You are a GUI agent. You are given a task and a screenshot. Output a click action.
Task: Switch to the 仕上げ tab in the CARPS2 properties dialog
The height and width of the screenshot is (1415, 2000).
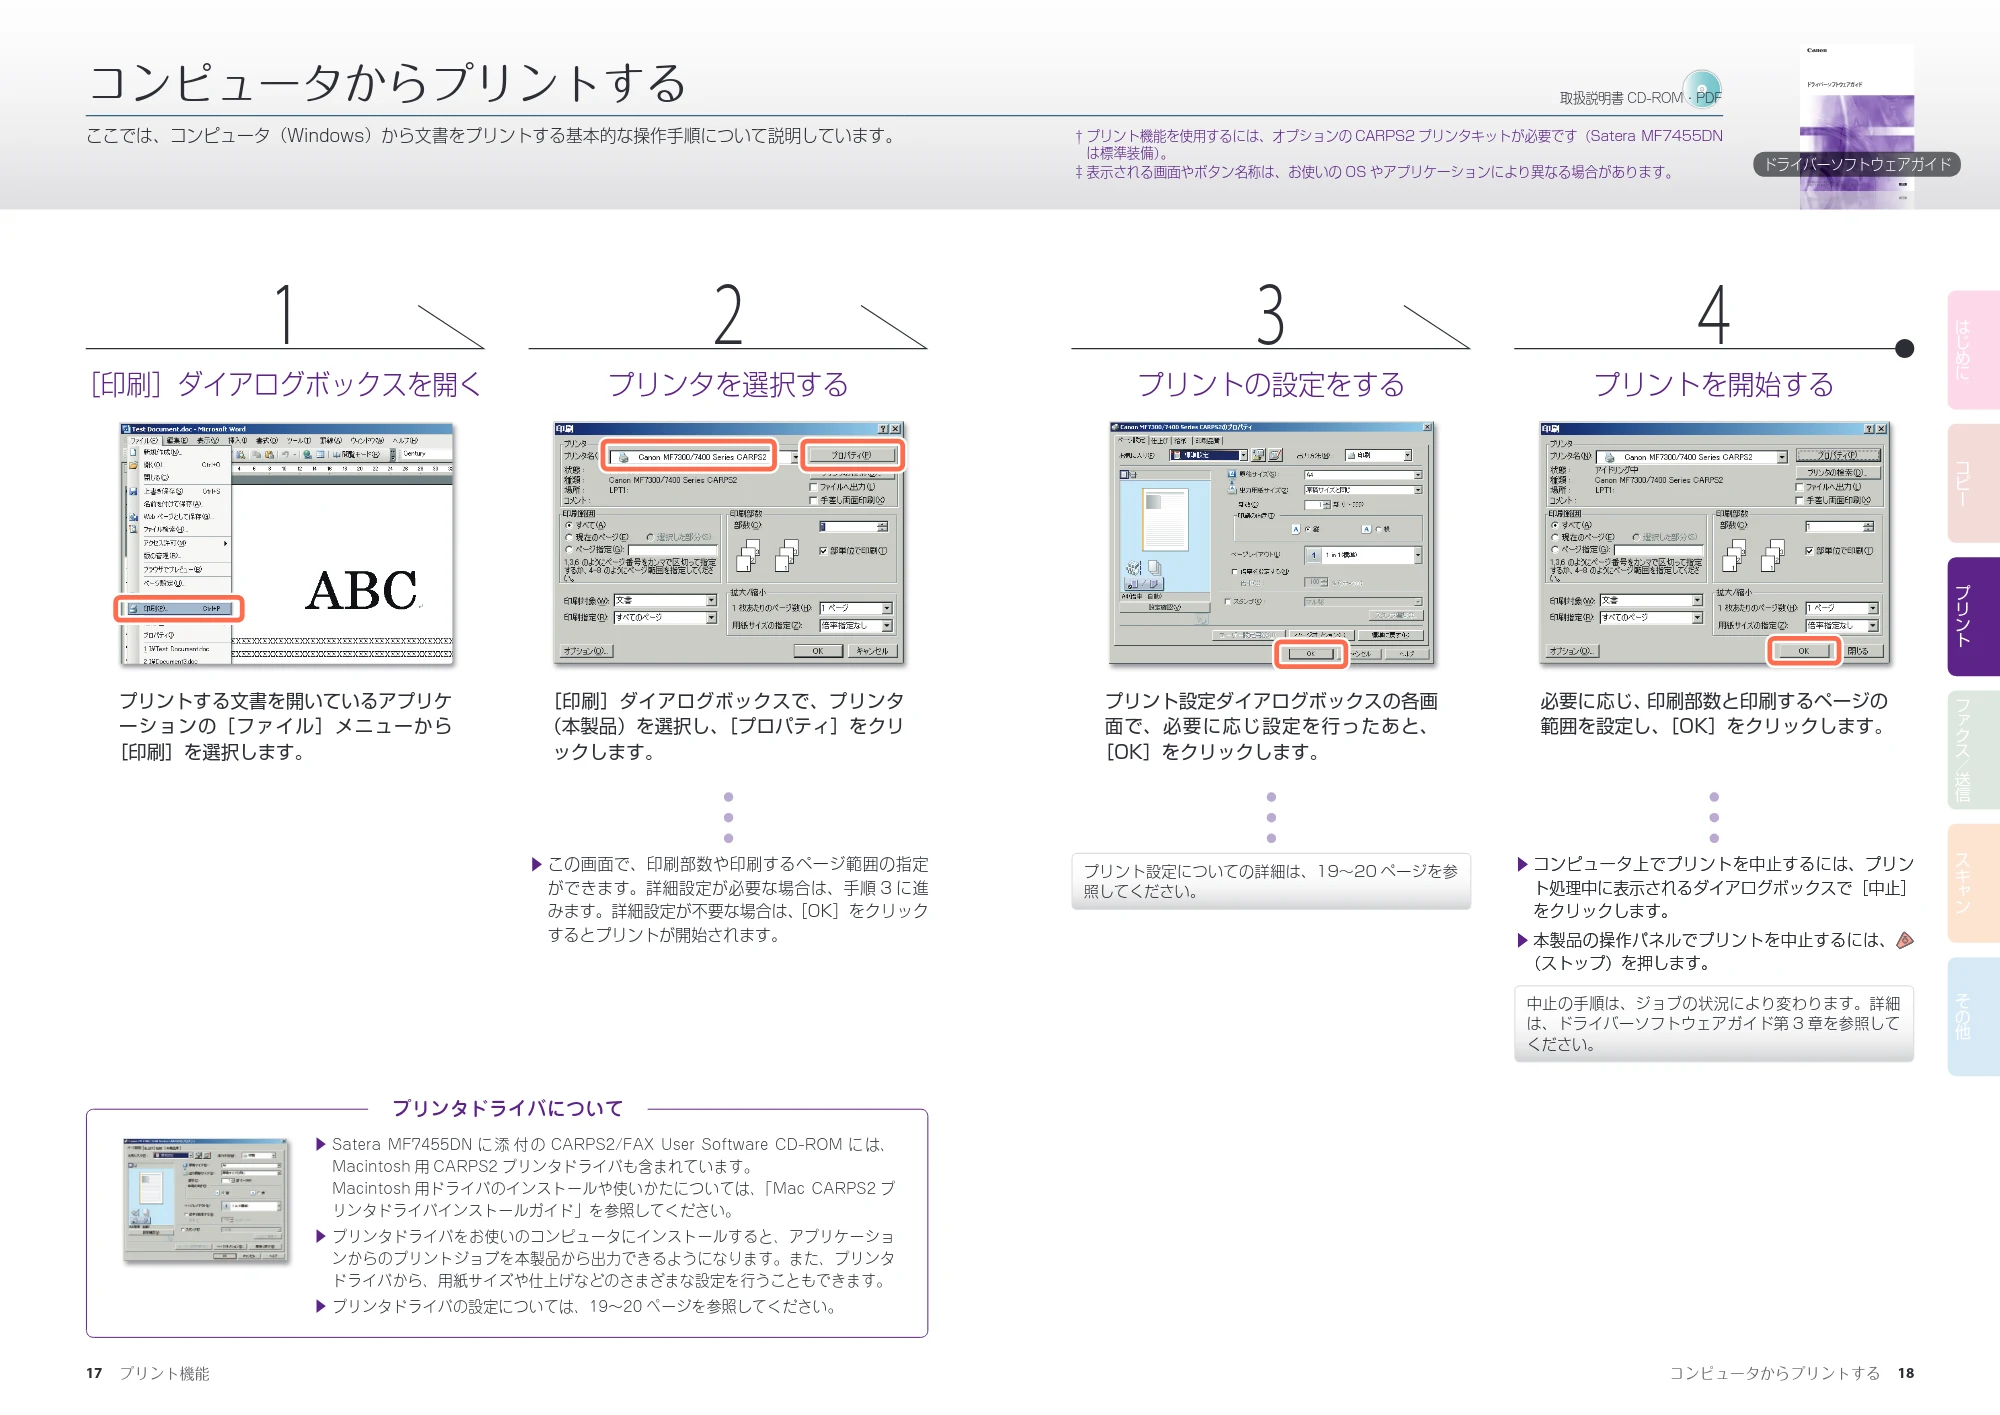(1159, 440)
